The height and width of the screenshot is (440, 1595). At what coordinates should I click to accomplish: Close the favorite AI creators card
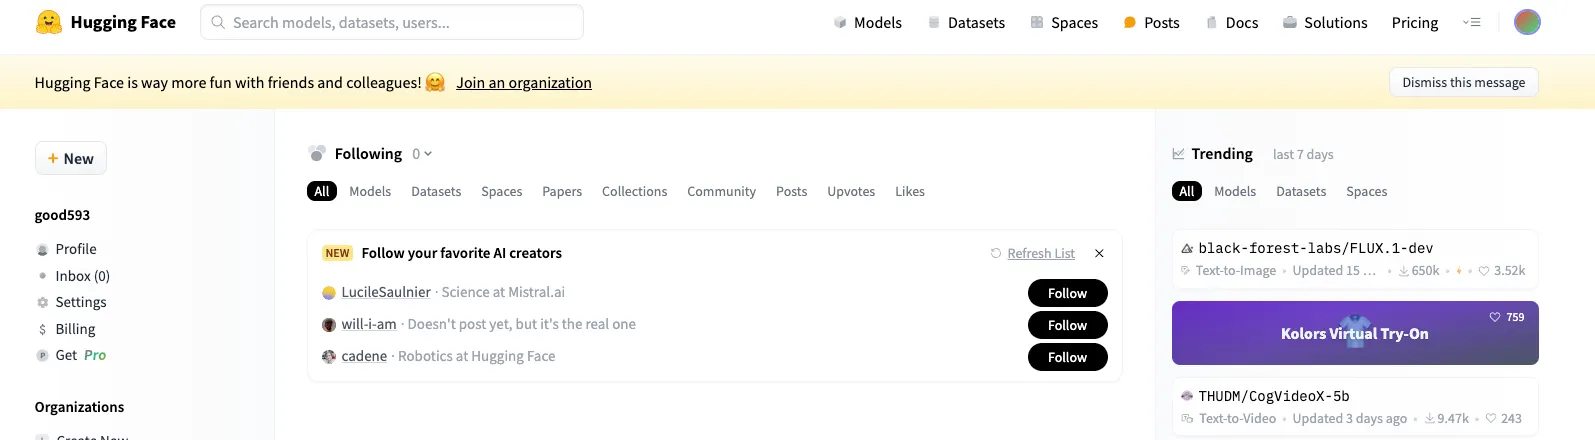(x=1099, y=253)
